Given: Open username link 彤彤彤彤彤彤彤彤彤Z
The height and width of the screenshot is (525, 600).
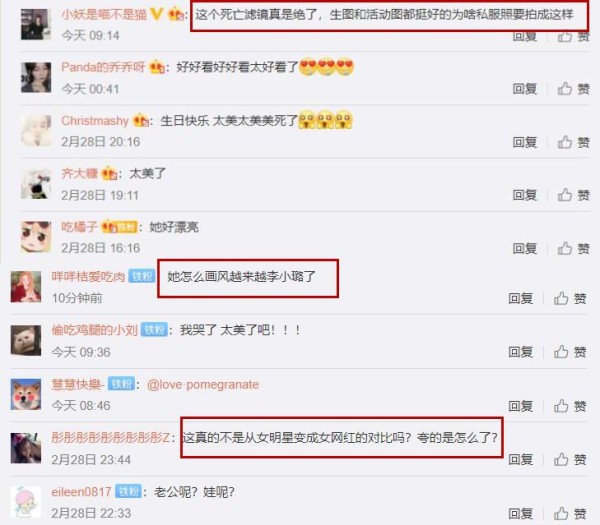Looking at the screenshot, I should [111, 437].
